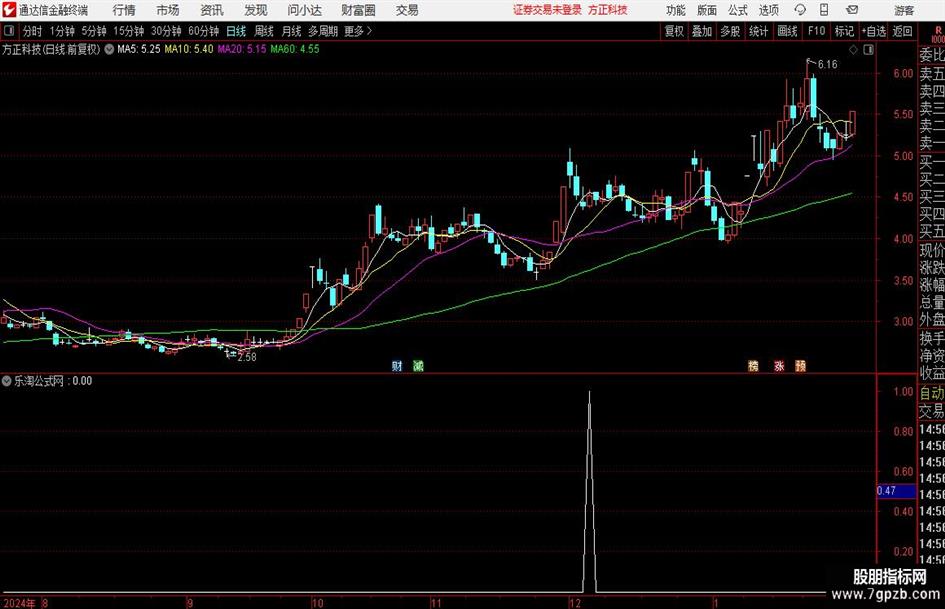The image size is (945, 609).
Task: Toggle the side panel icon at chart corner
Action: pos(868,49)
